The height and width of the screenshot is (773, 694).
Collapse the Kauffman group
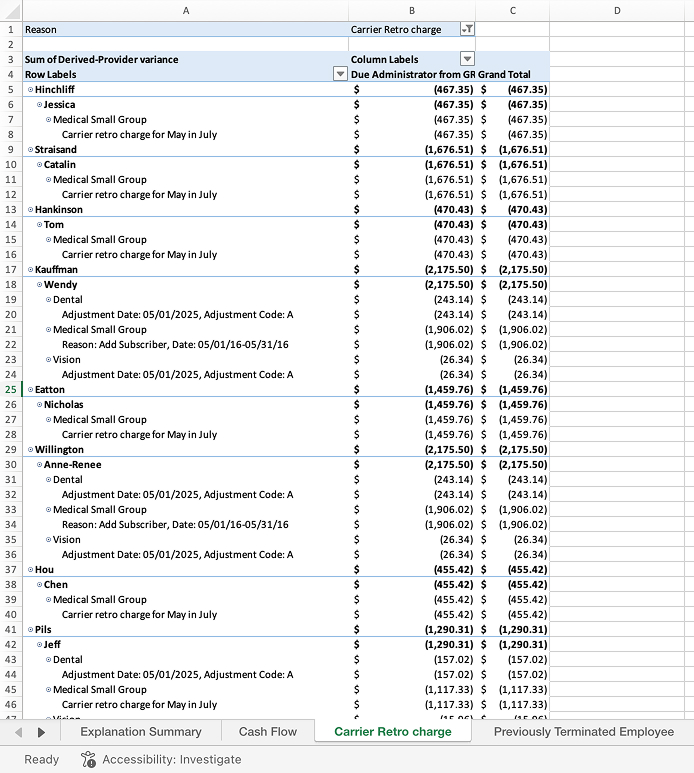pos(31,270)
